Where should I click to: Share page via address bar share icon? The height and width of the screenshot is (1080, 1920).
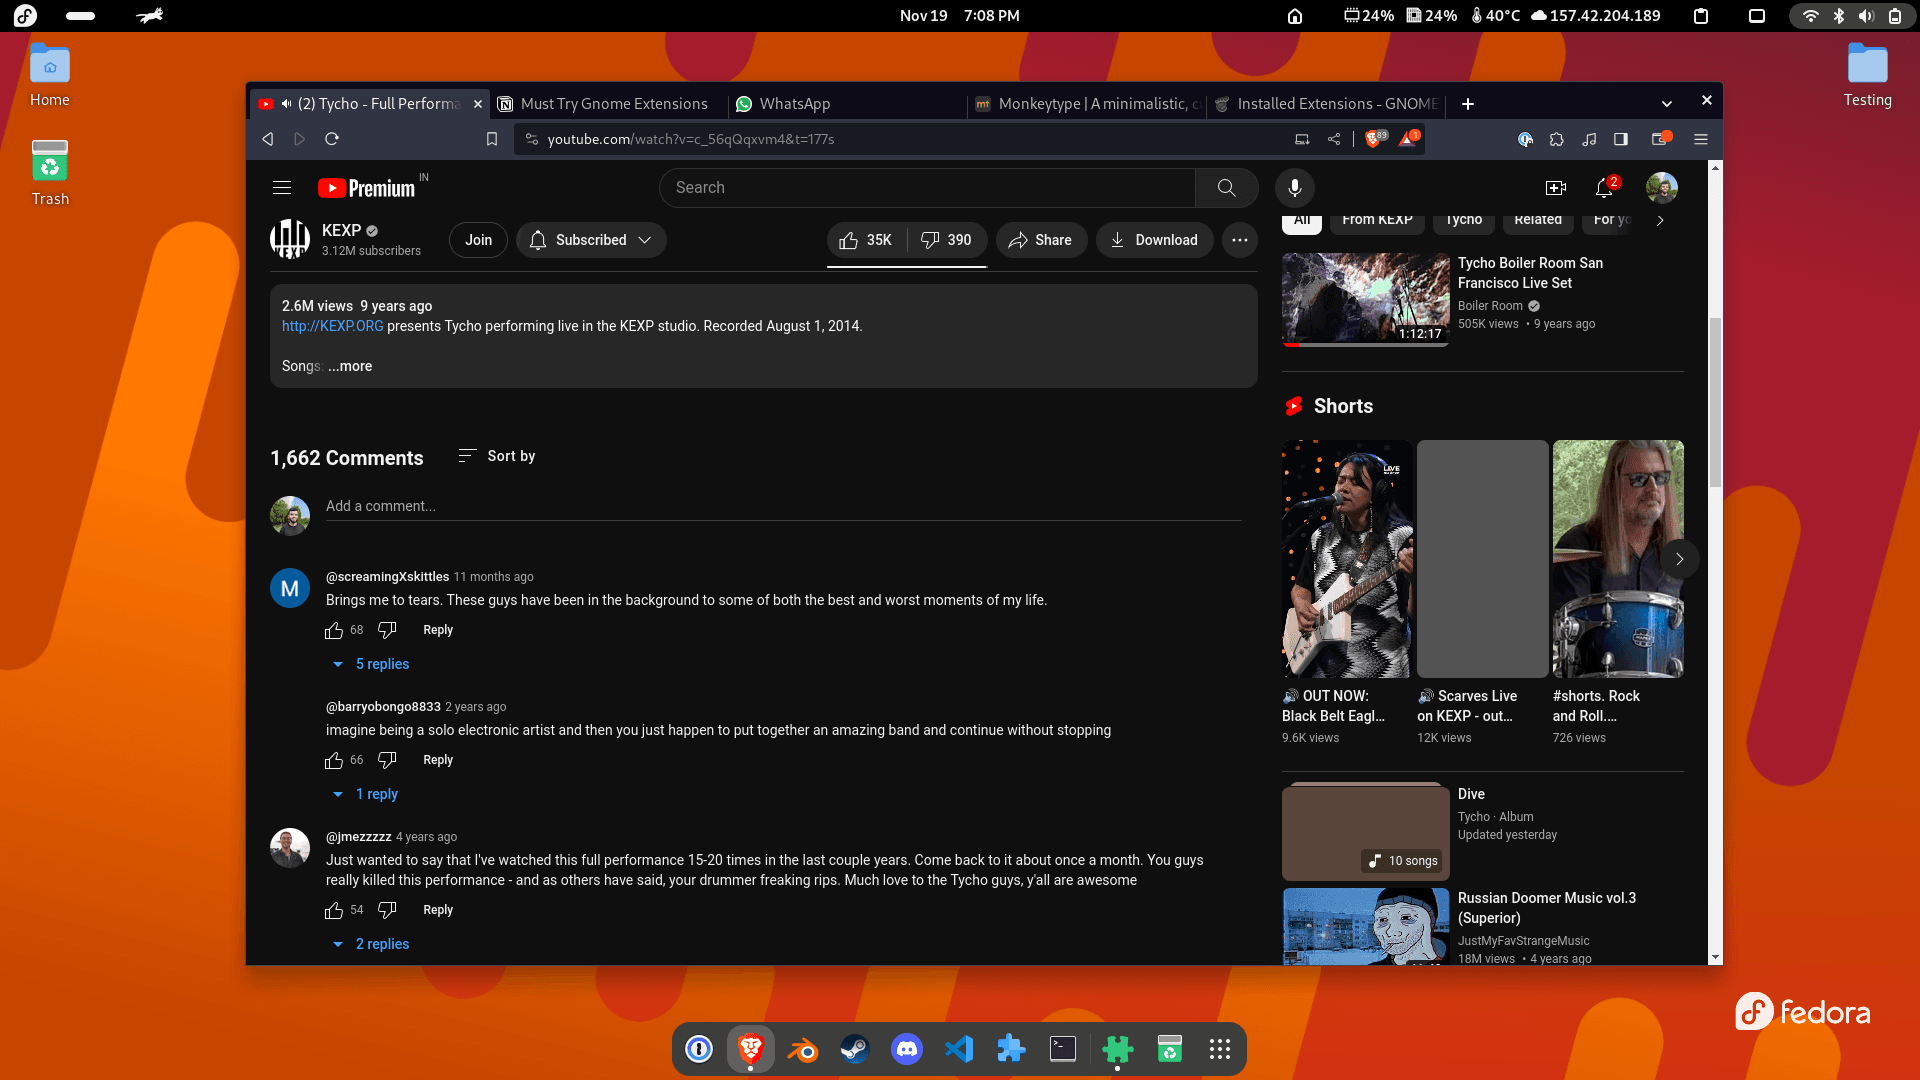tap(1334, 139)
